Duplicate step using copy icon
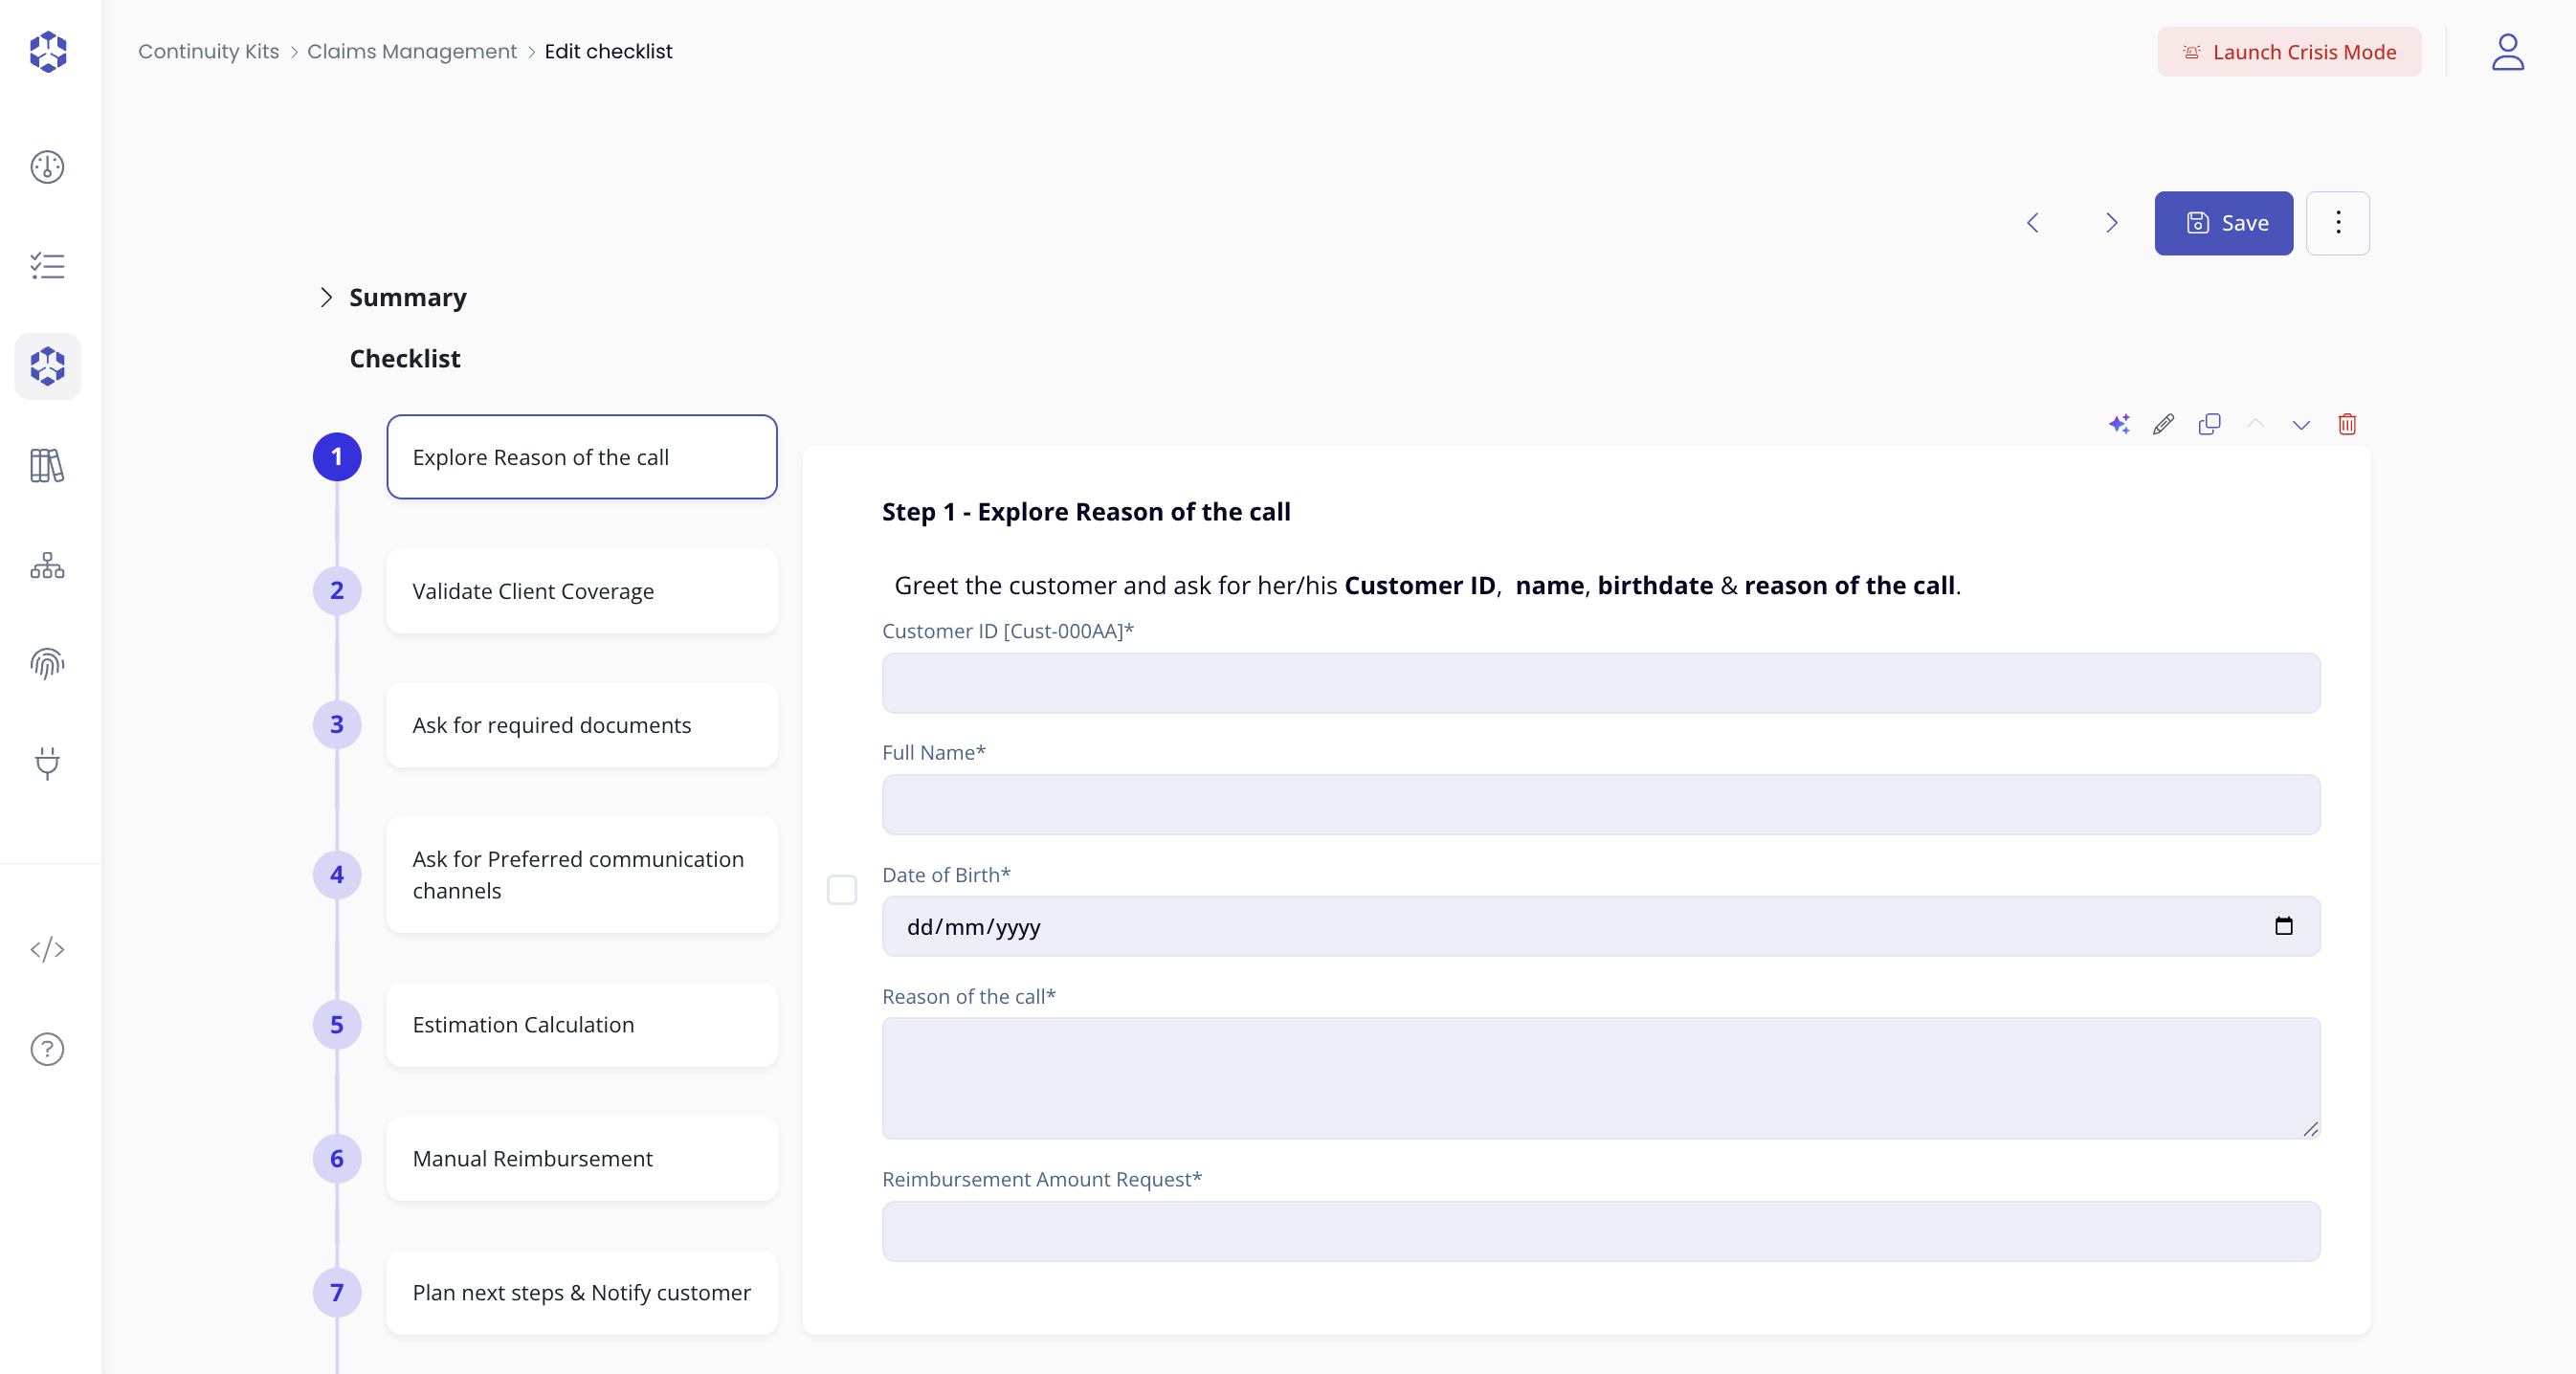Screen dimensions: 2576x1374 pos(2209,424)
